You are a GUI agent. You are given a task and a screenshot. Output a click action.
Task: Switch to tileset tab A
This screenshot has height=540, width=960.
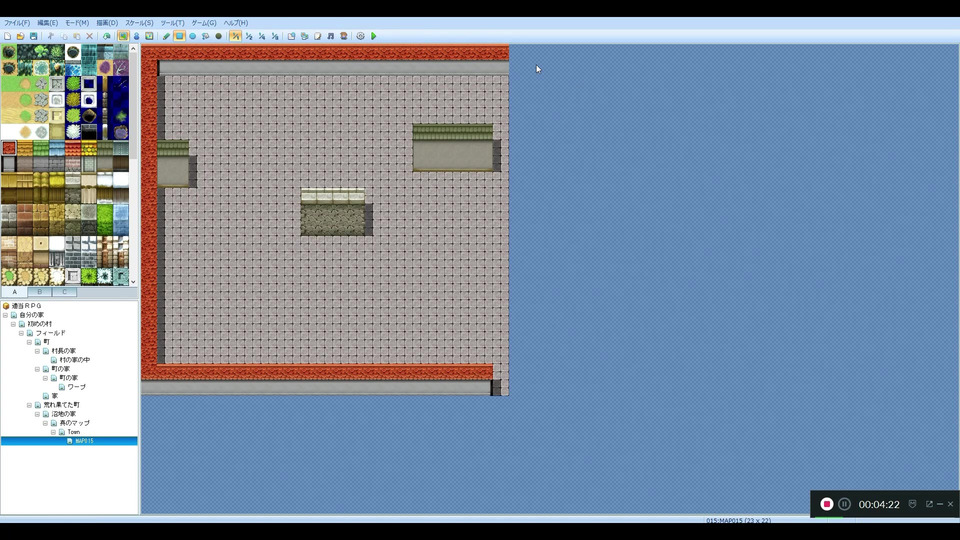[x=15, y=292]
